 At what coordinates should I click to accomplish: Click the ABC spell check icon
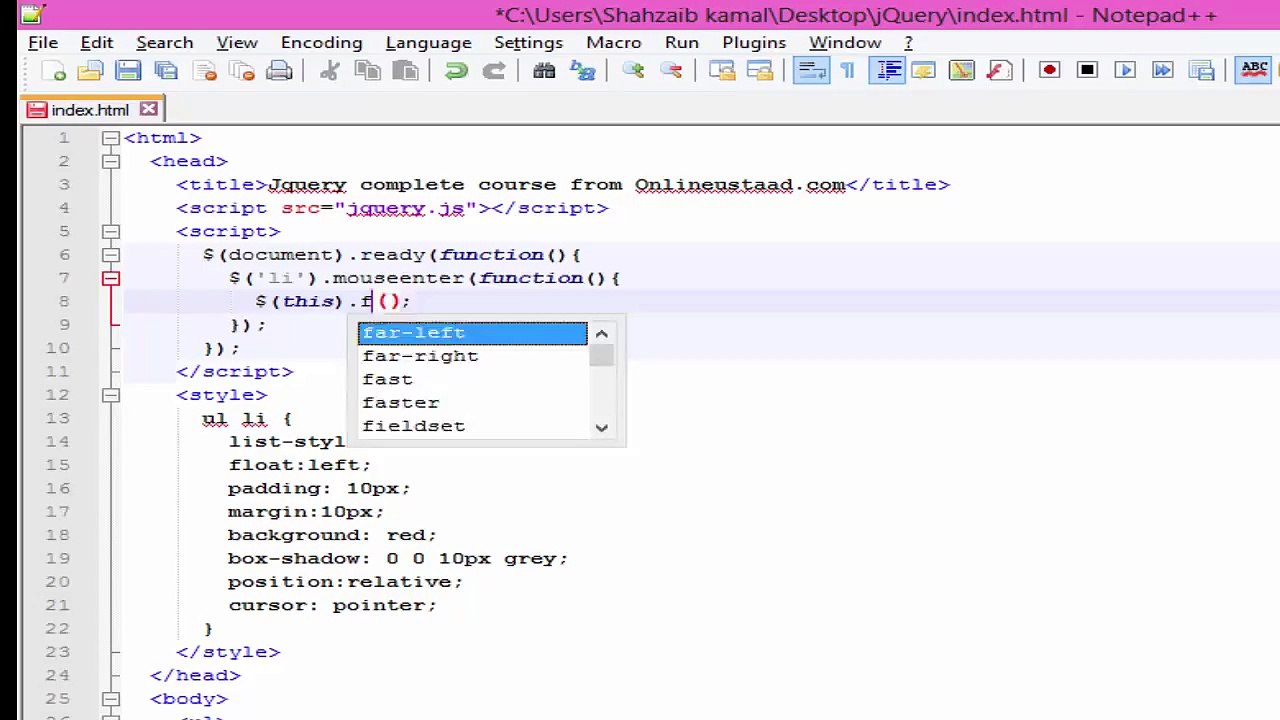pos(1253,70)
